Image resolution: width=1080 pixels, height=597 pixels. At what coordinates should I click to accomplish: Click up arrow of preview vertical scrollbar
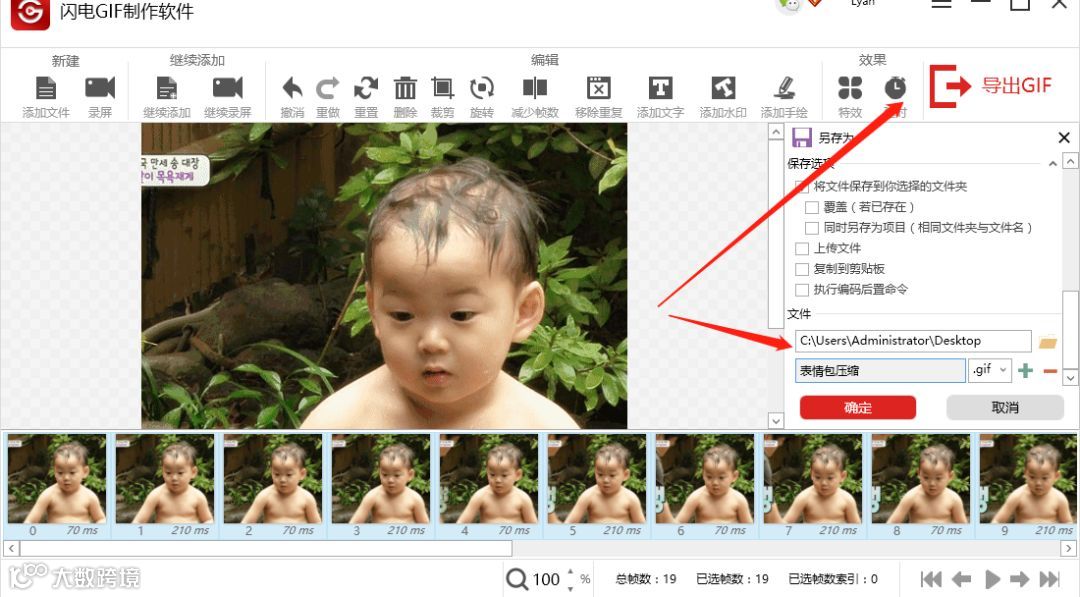(x=776, y=132)
